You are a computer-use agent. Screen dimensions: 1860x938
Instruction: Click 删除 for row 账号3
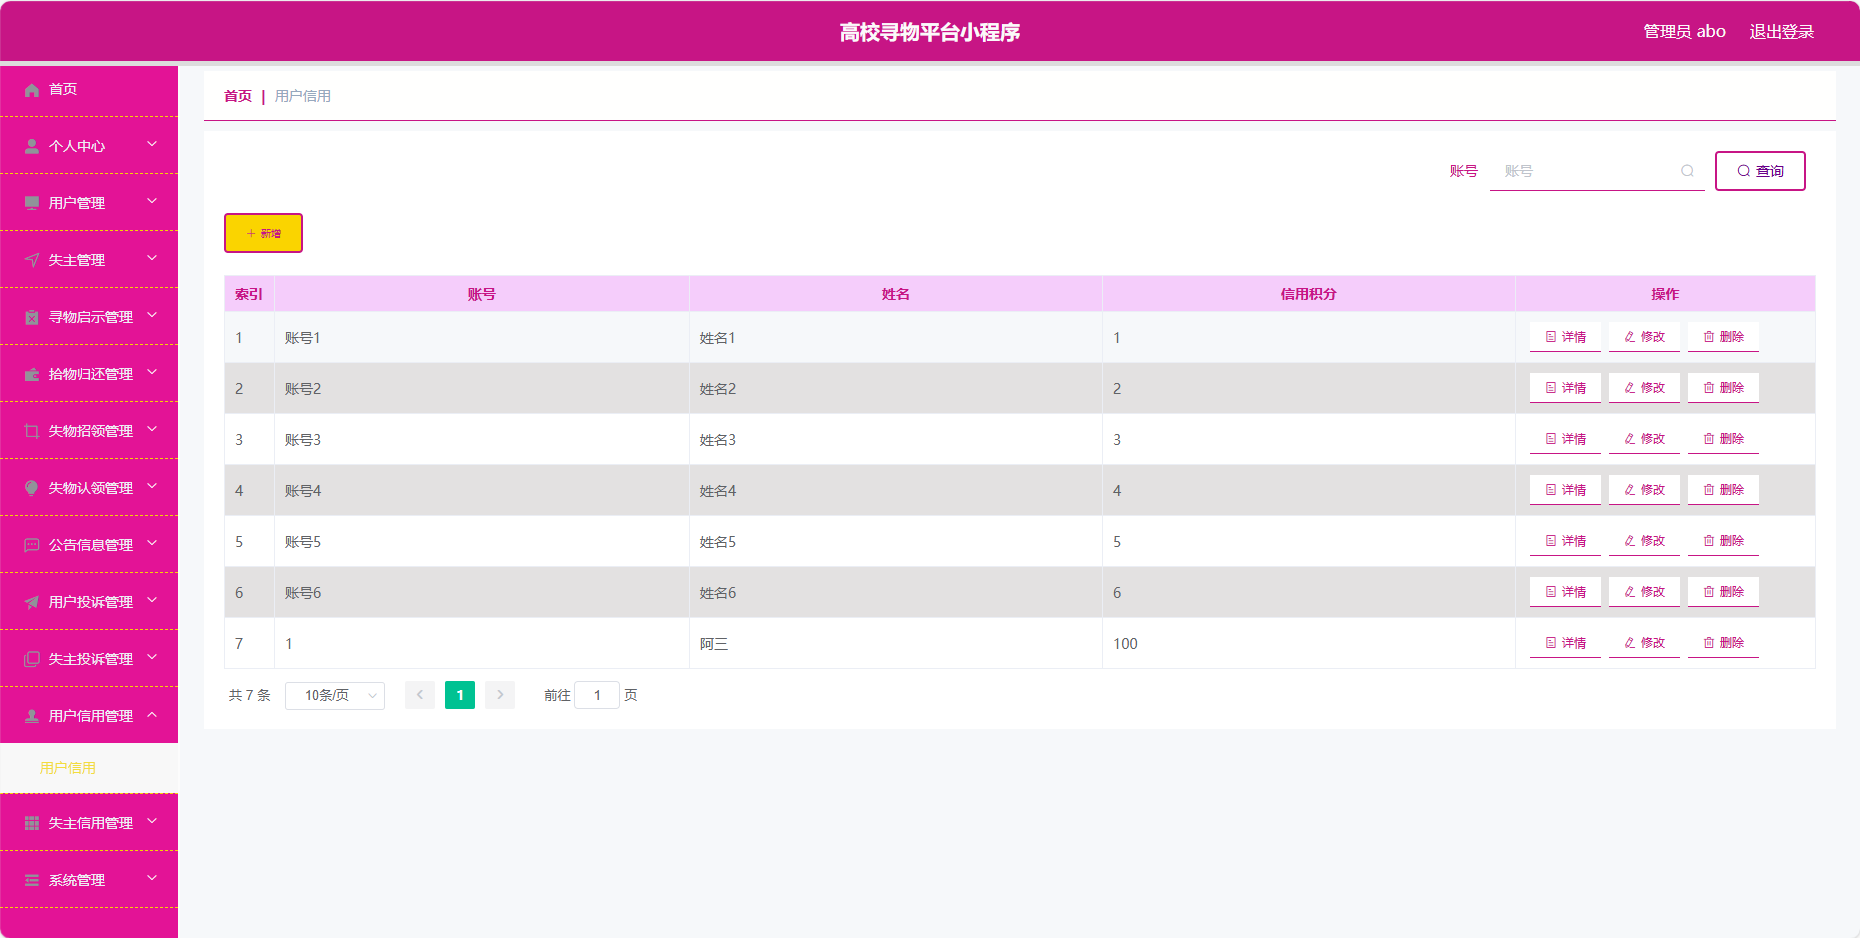[x=1723, y=440]
